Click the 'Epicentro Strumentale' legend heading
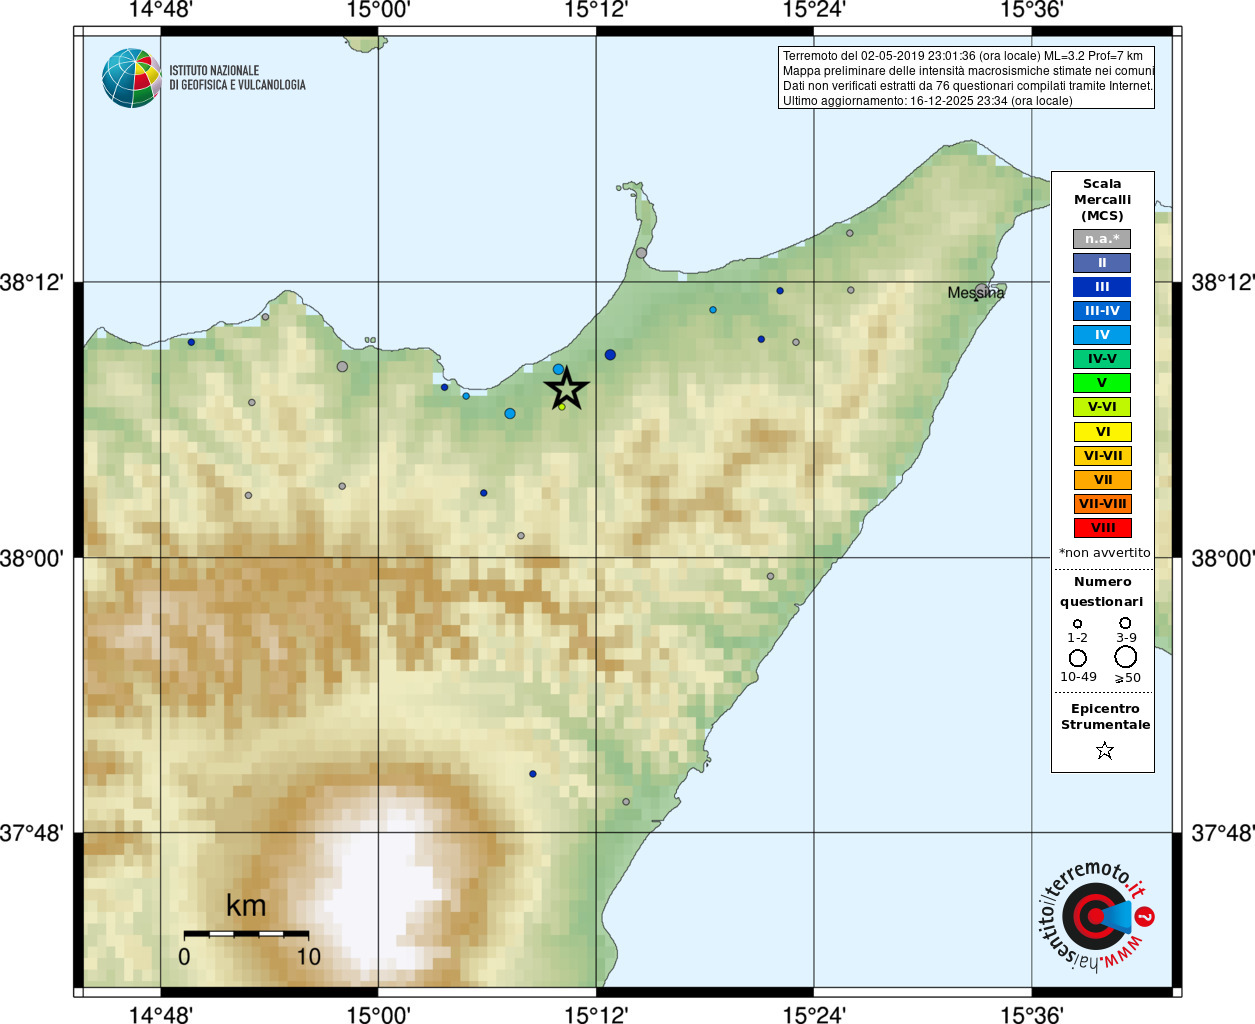 (x=1105, y=717)
